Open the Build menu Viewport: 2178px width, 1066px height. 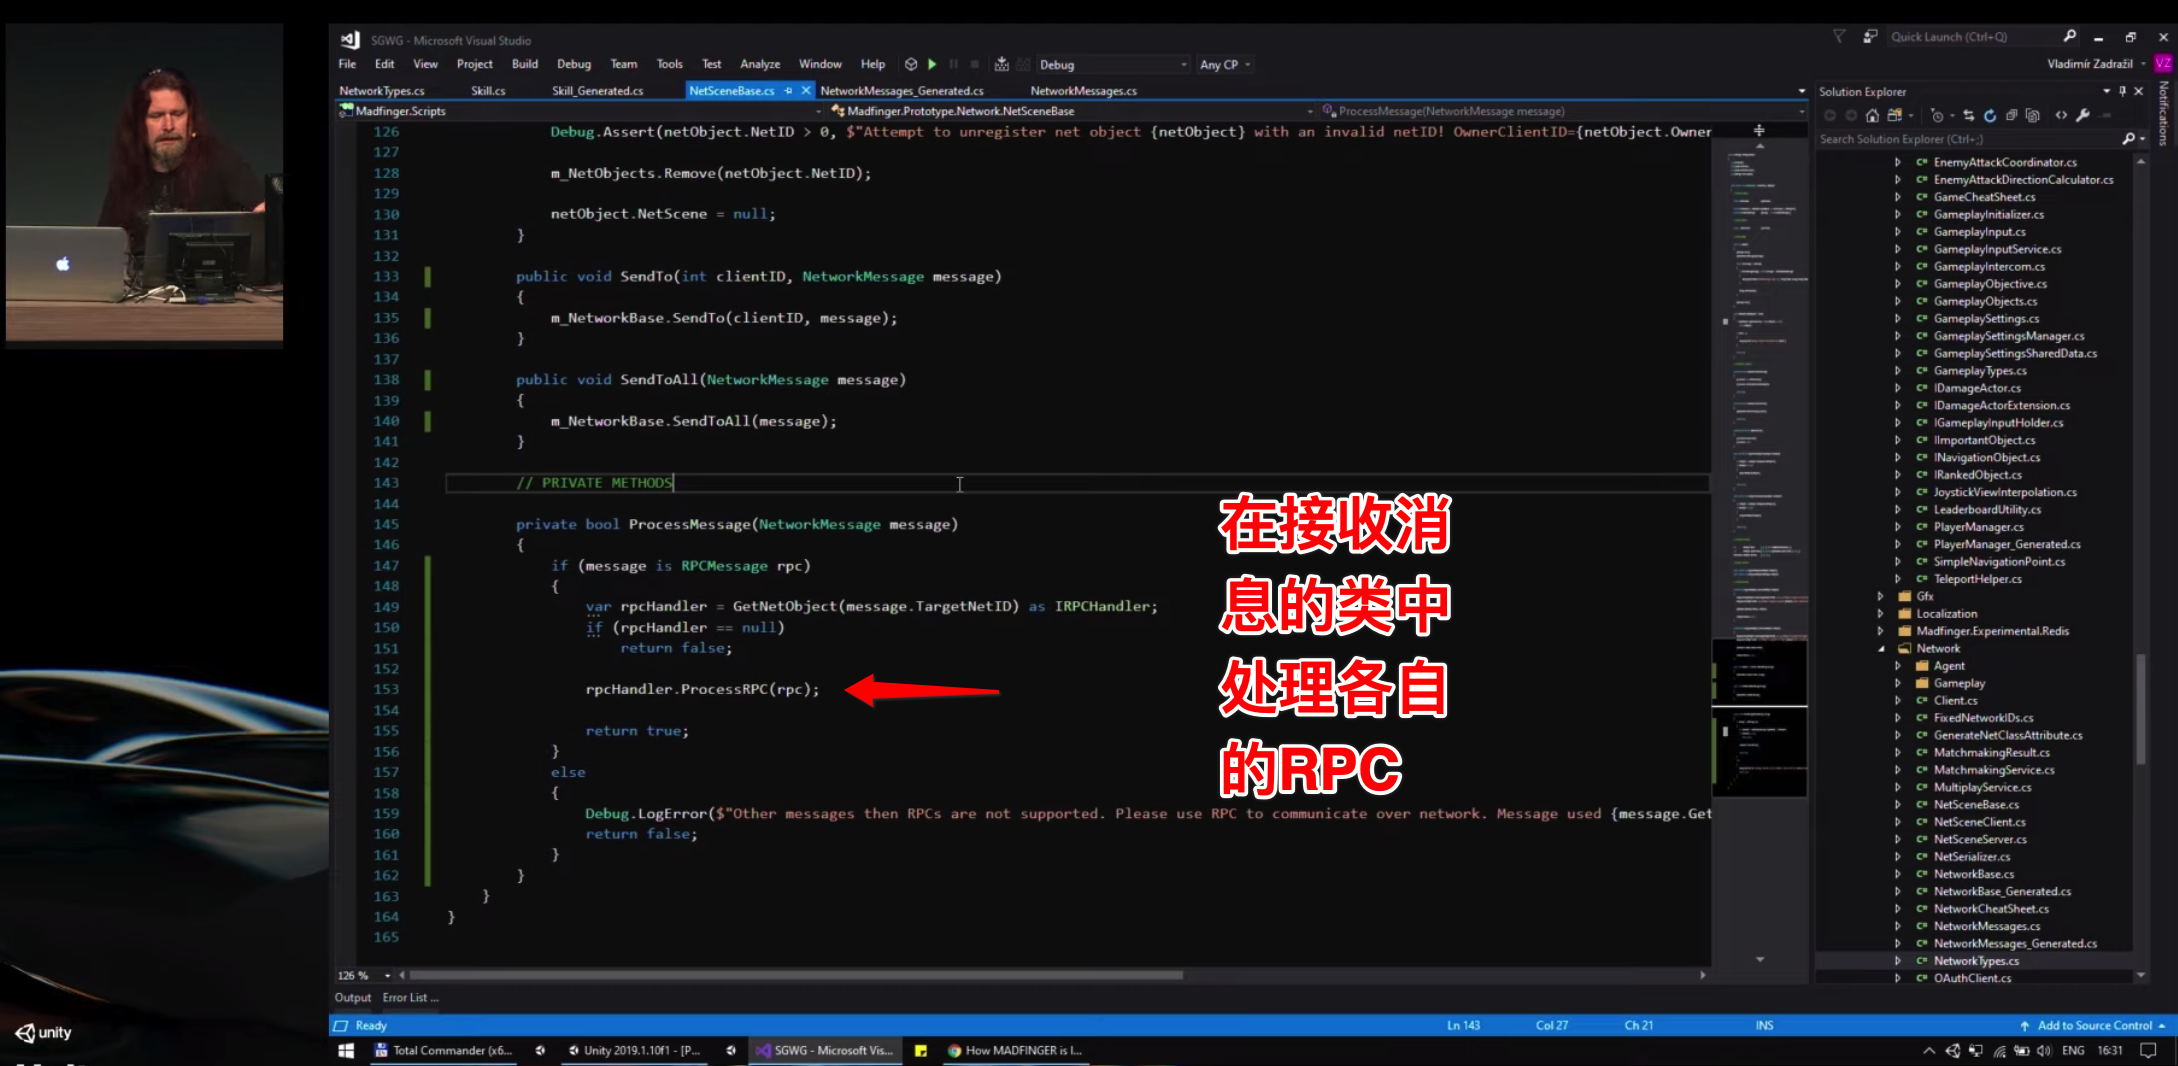(x=525, y=64)
